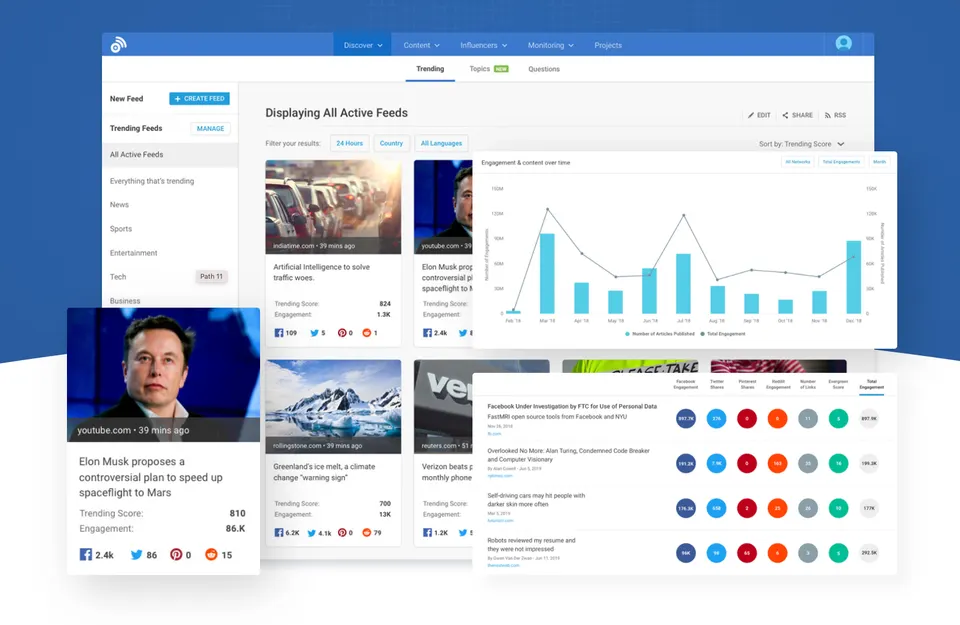This screenshot has height=625, width=960.
Task: Click Facebook bubble 96K in Robots resume row
Action: pos(686,553)
